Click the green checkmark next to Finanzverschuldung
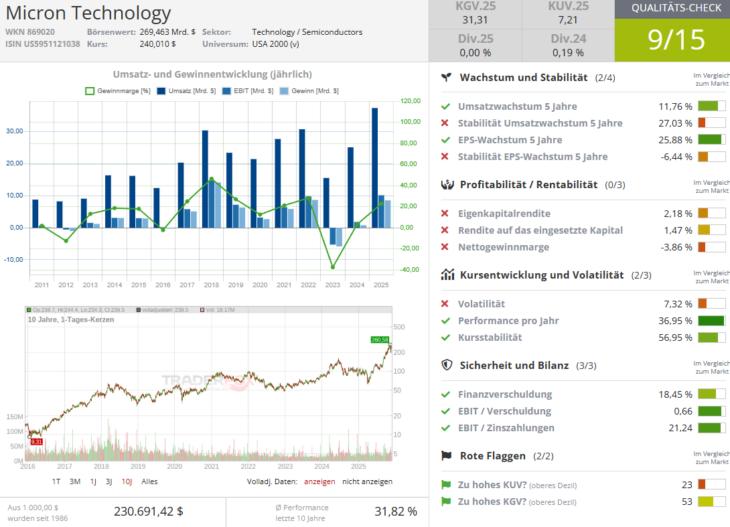This screenshot has width=730, height=527. pos(445,394)
